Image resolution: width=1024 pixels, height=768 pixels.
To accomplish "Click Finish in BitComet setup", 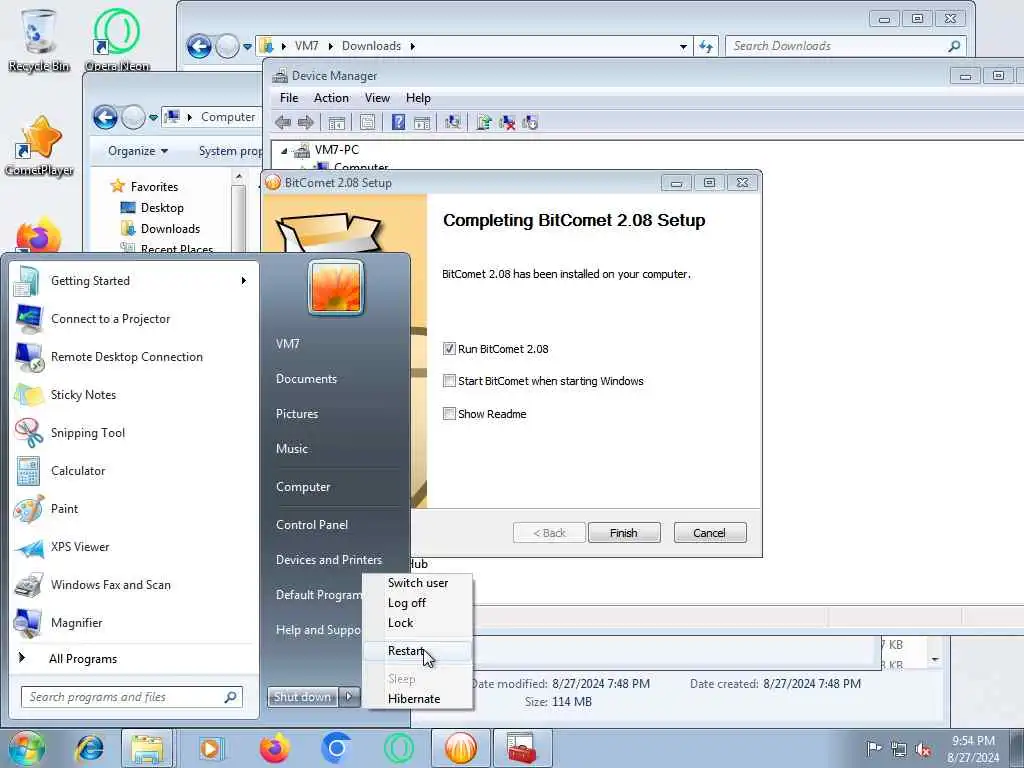I will tap(624, 533).
